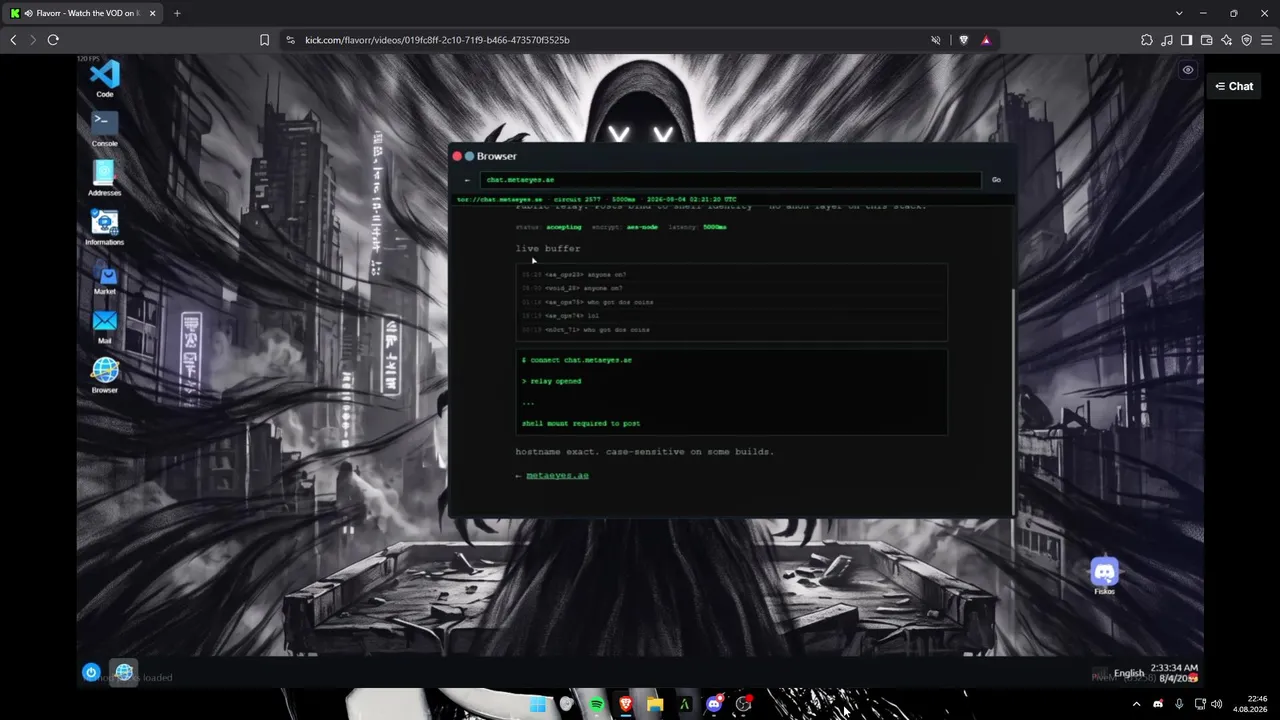Toggle the muted-tab speaker icon
The width and height of the screenshot is (1280, 720).
(x=936, y=40)
